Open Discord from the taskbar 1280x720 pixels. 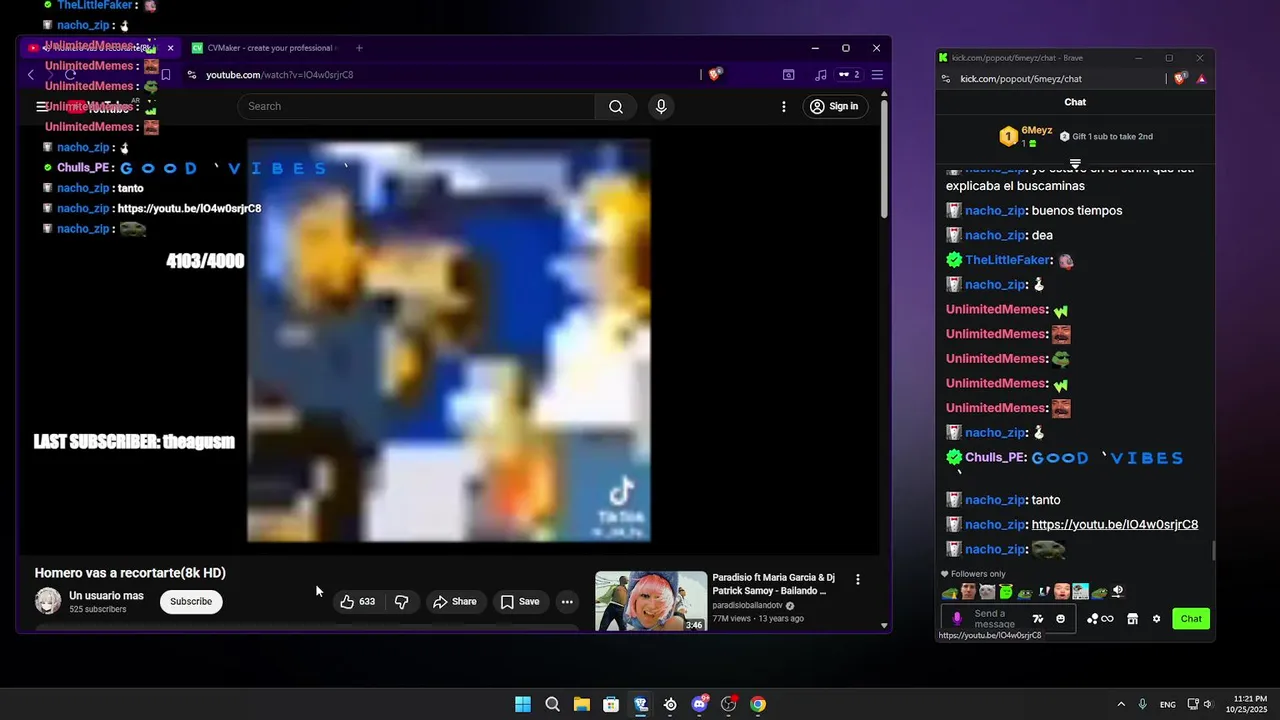(x=699, y=704)
